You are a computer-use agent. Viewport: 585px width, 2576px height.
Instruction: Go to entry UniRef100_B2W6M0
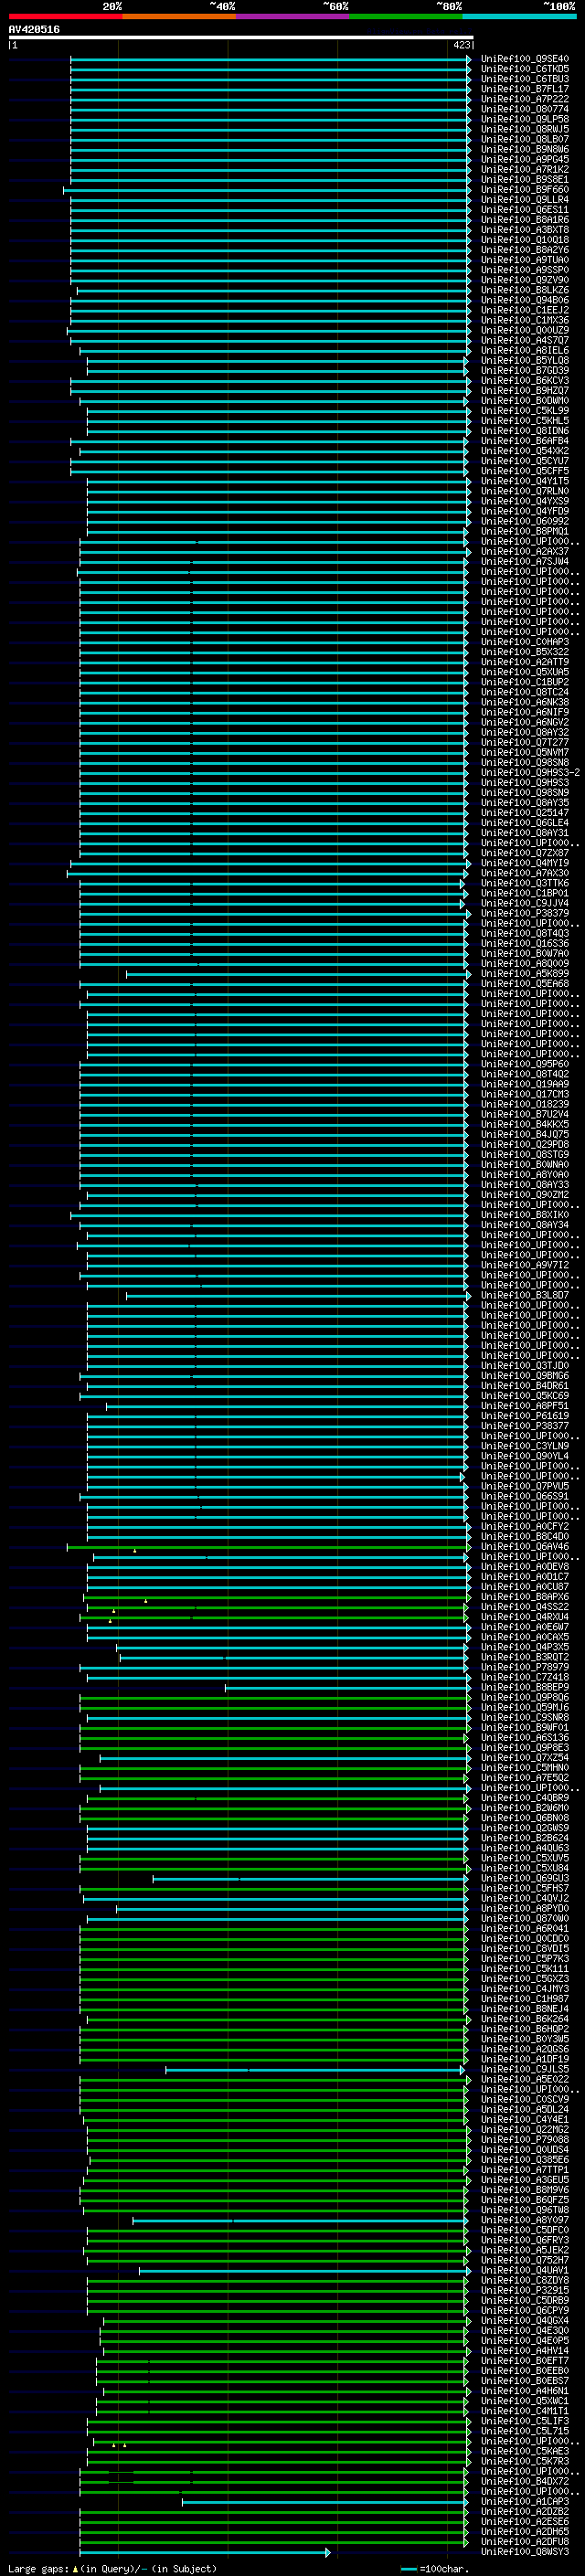point(524,1807)
